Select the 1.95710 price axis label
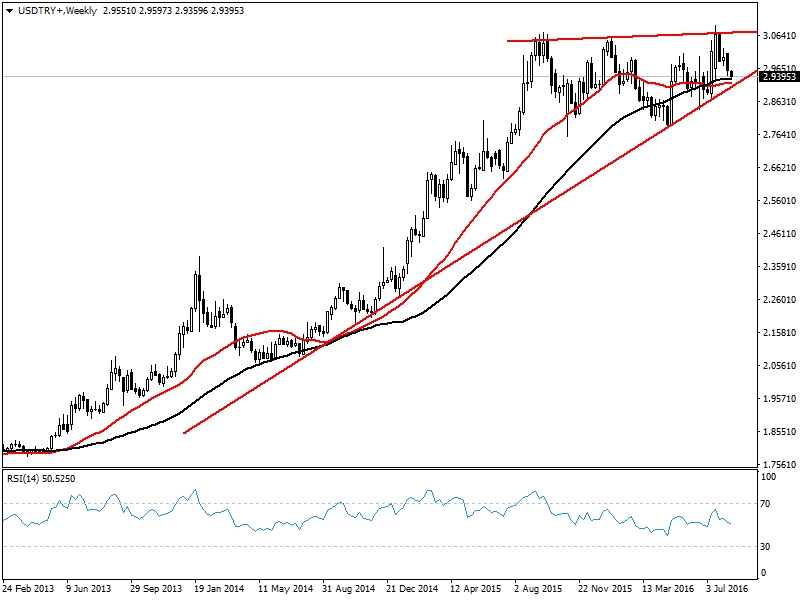The width and height of the screenshot is (800, 600). coord(780,398)
